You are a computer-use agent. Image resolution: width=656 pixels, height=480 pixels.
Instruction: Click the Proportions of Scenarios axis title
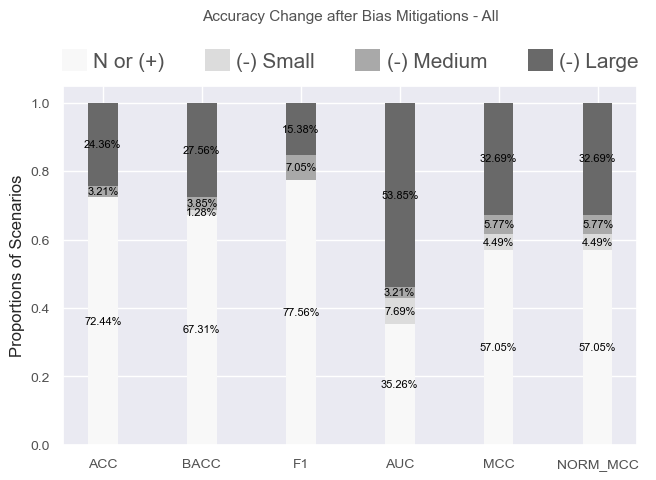15,267
